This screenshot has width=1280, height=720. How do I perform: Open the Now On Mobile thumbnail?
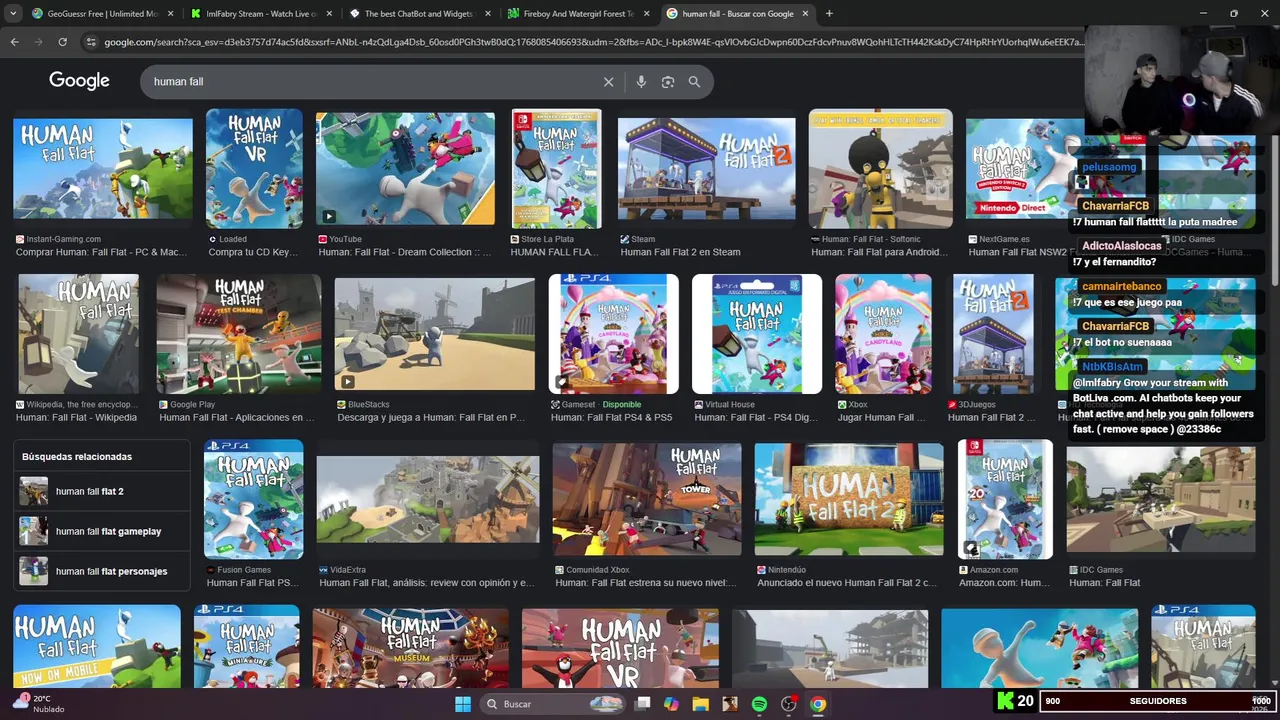point(97,646)
